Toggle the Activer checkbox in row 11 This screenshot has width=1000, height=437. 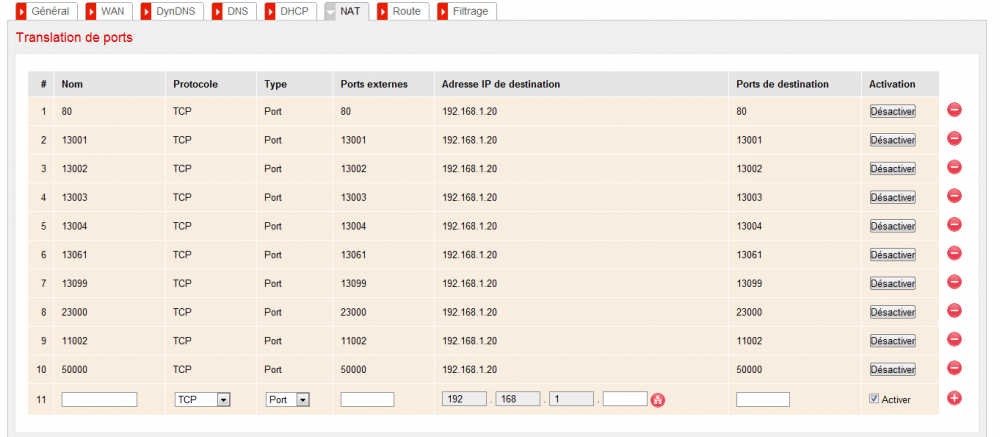point(874,399)
